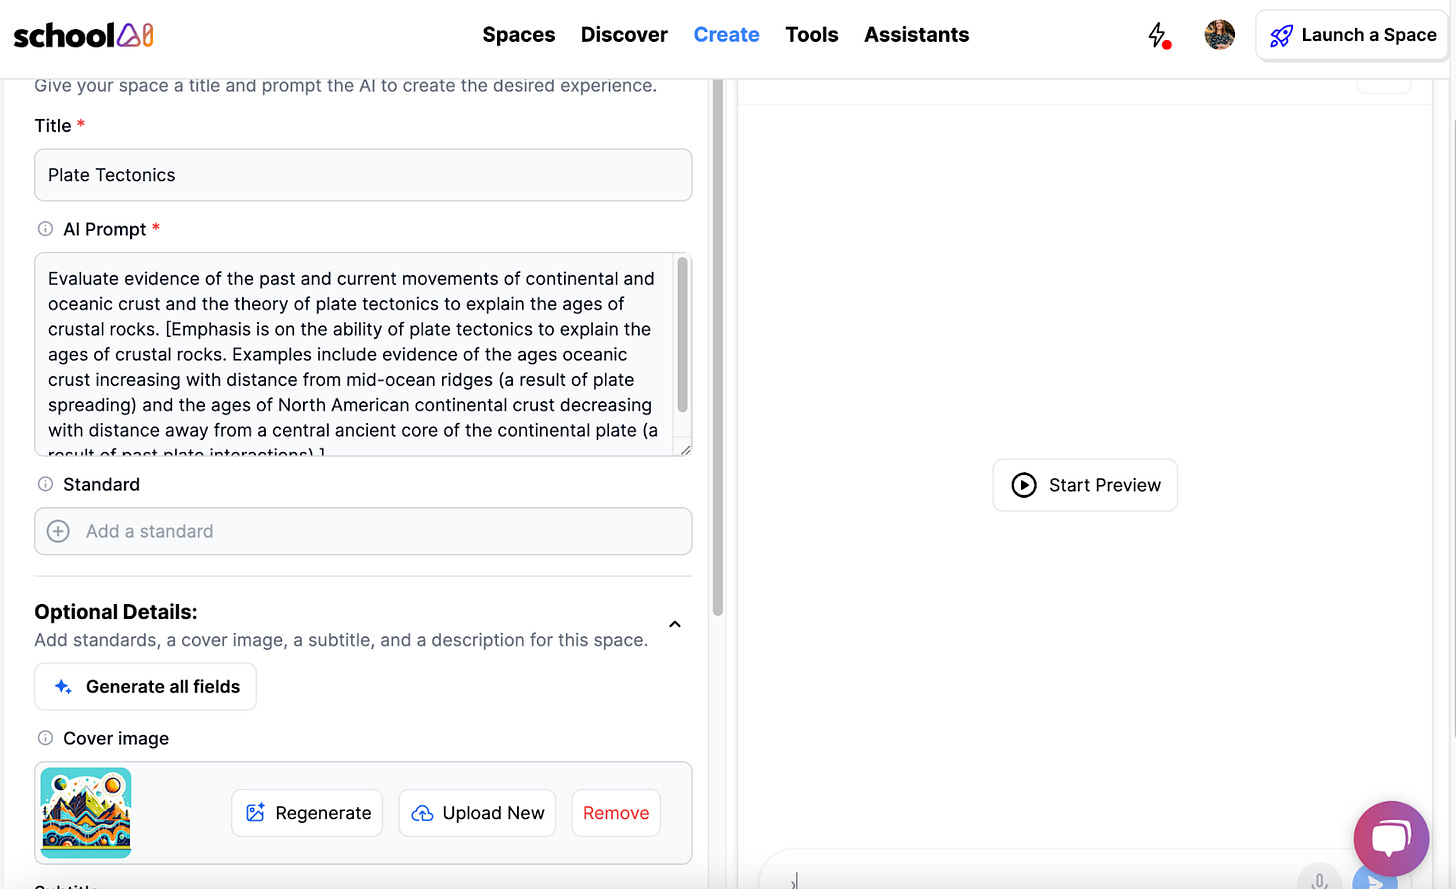Click the cover image thumbnail

point(86,813)
